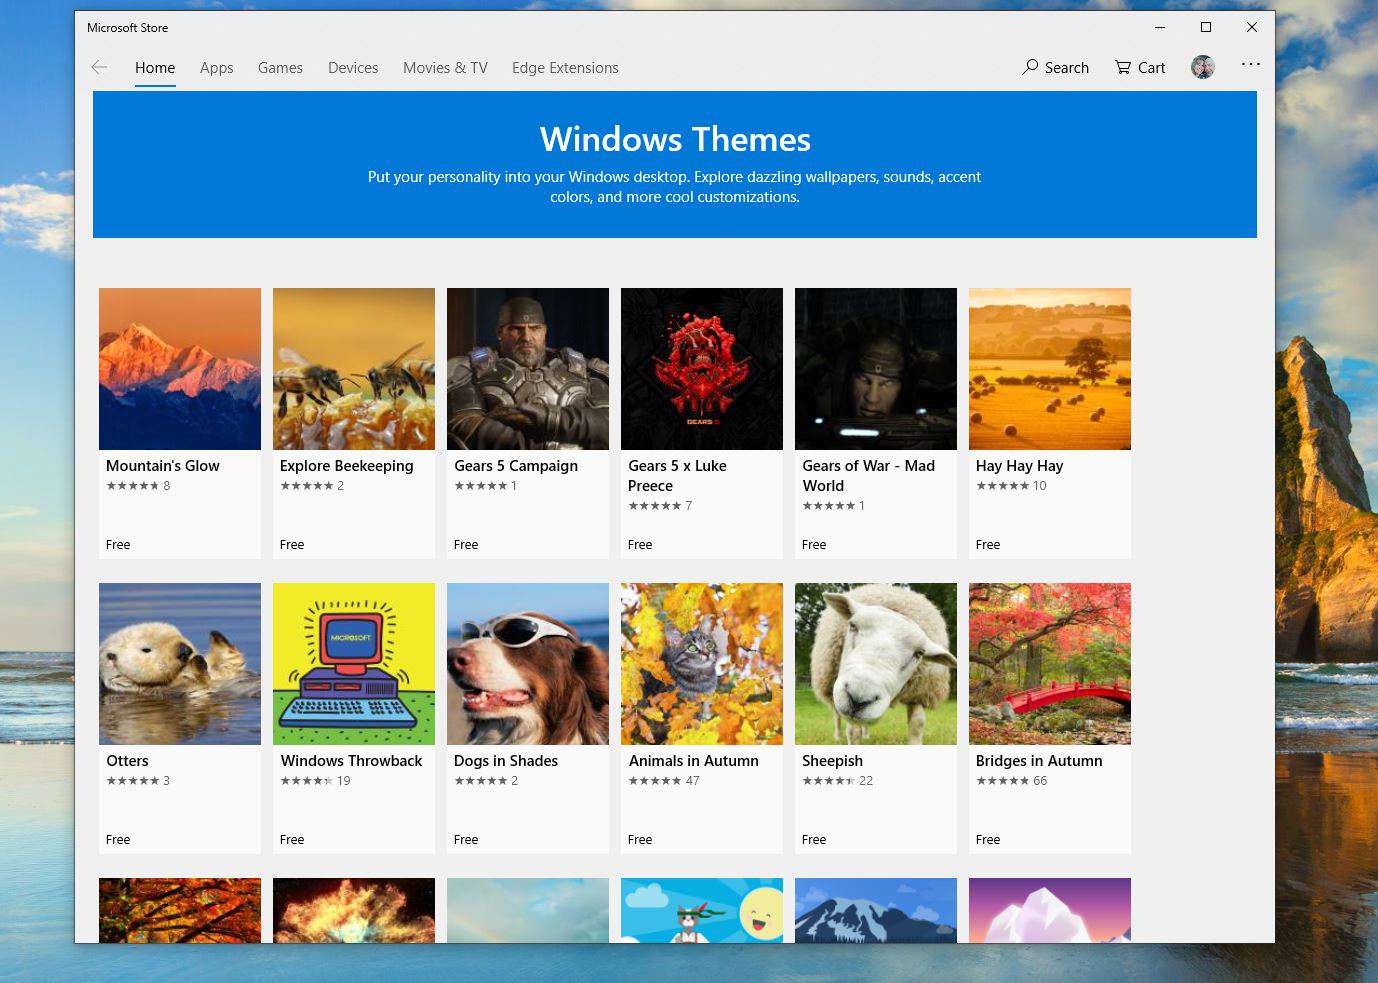Open the three-dot more menu
This screenshot has height=983, width=1378.
(1251, 64)
